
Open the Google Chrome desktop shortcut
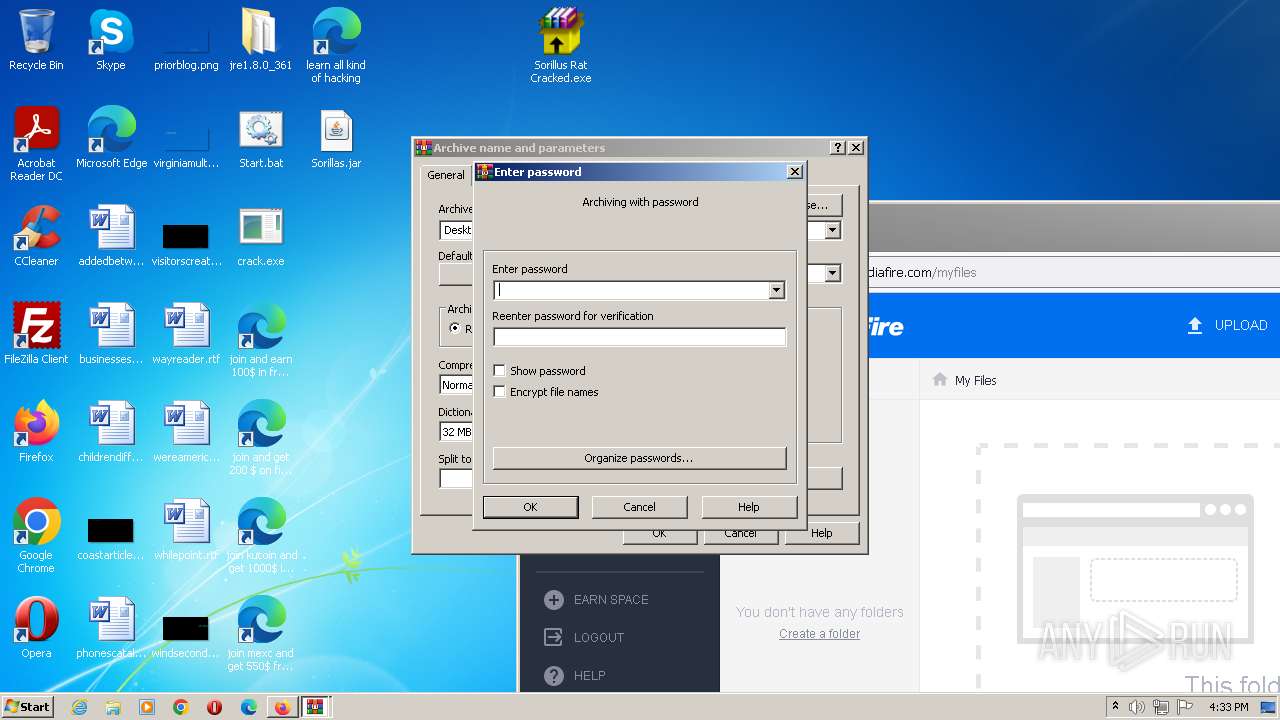36,536
